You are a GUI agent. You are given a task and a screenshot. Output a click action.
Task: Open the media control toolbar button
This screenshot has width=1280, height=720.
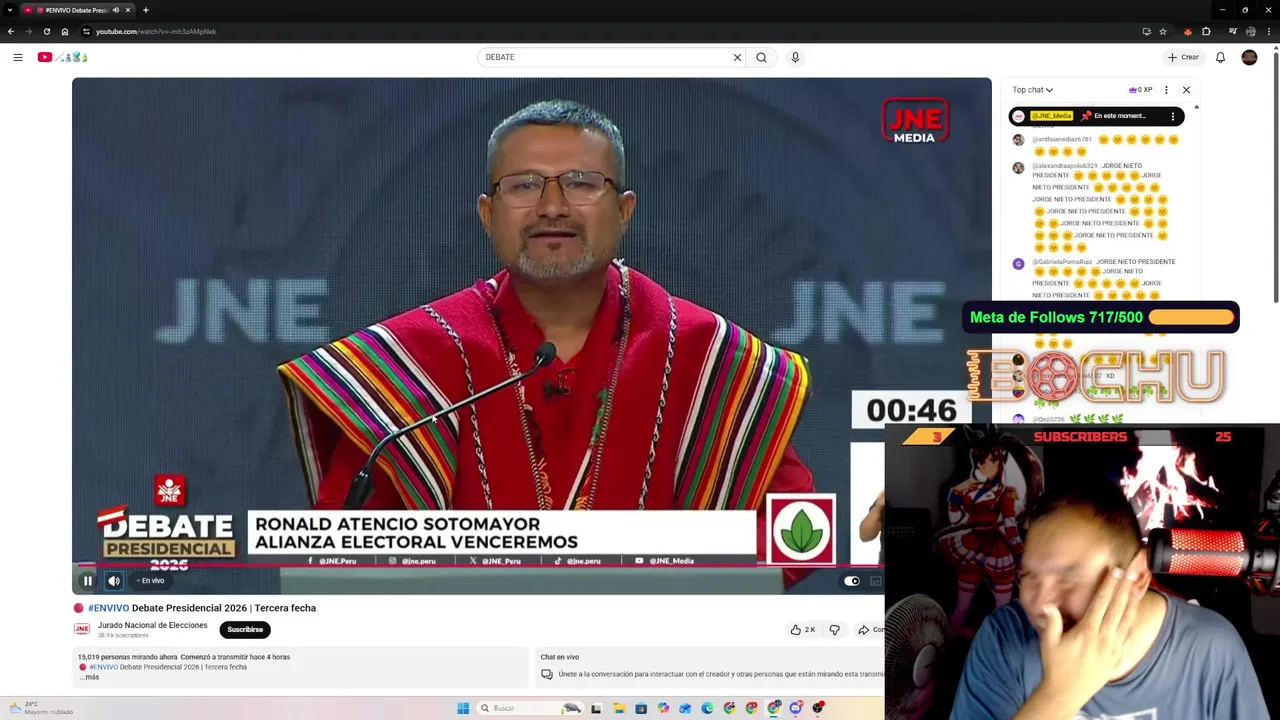1232,31
